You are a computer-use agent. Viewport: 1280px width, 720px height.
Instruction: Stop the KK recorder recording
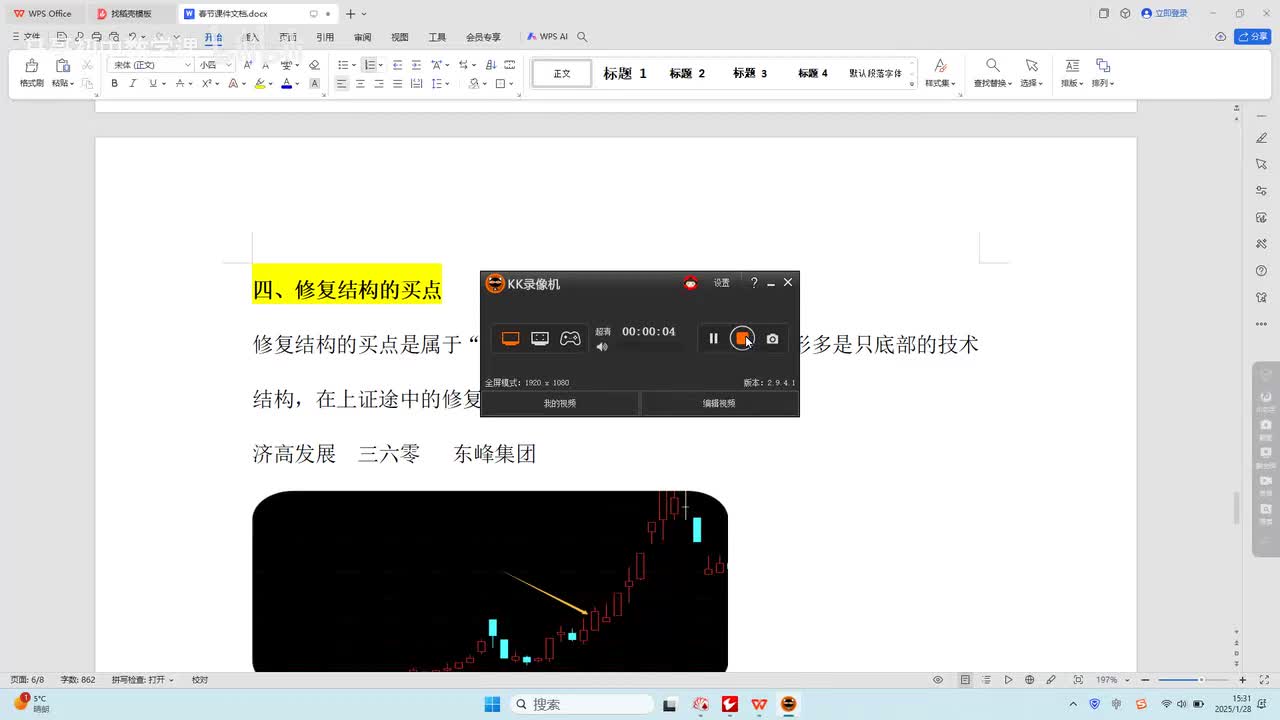(x=742, y=339)
